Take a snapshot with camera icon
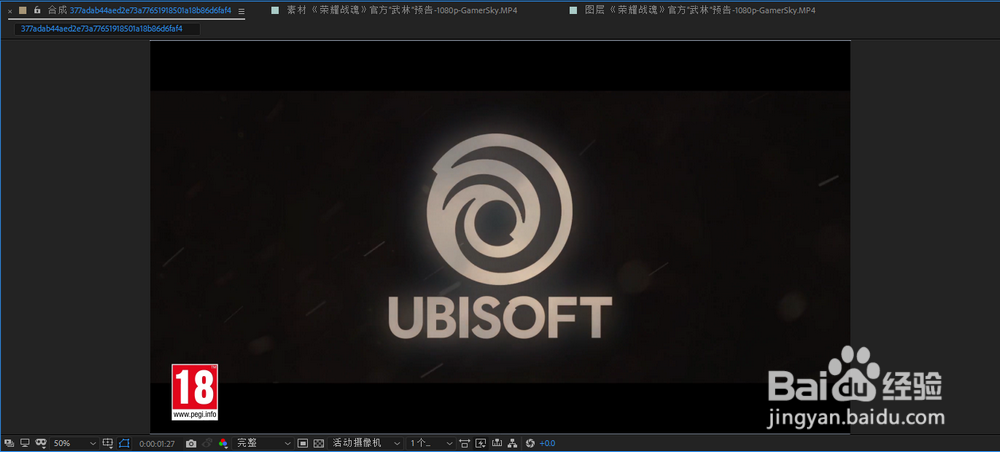This screenshot has height=452, width=1000. click(191, 443)
